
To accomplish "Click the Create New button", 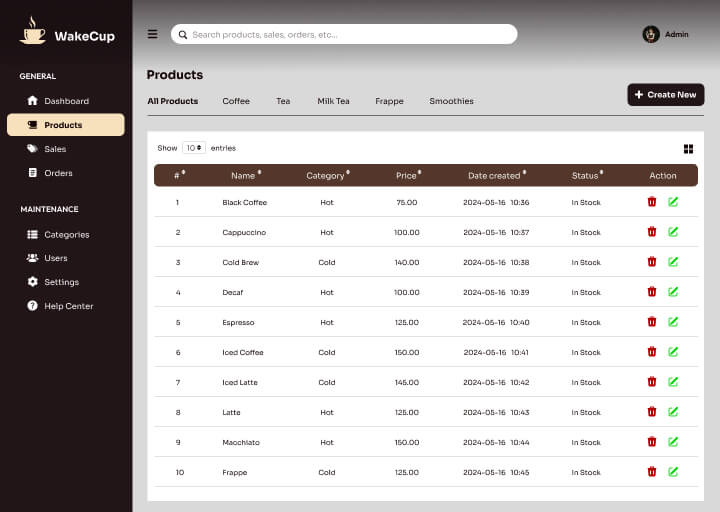I will click(665, 95).
